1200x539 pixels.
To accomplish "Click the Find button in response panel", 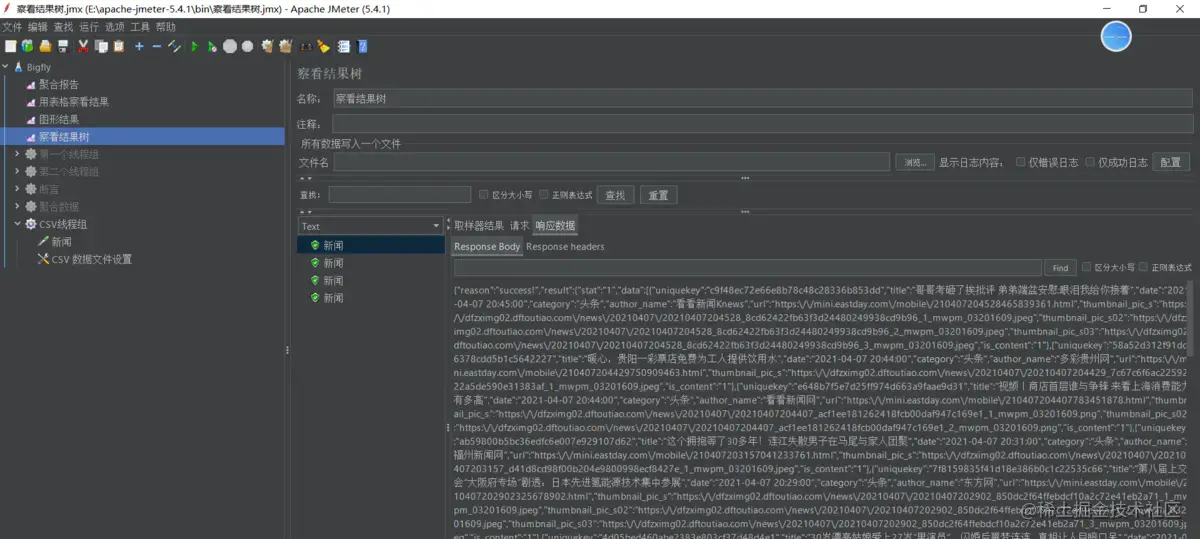I will tap(1060, 268).
